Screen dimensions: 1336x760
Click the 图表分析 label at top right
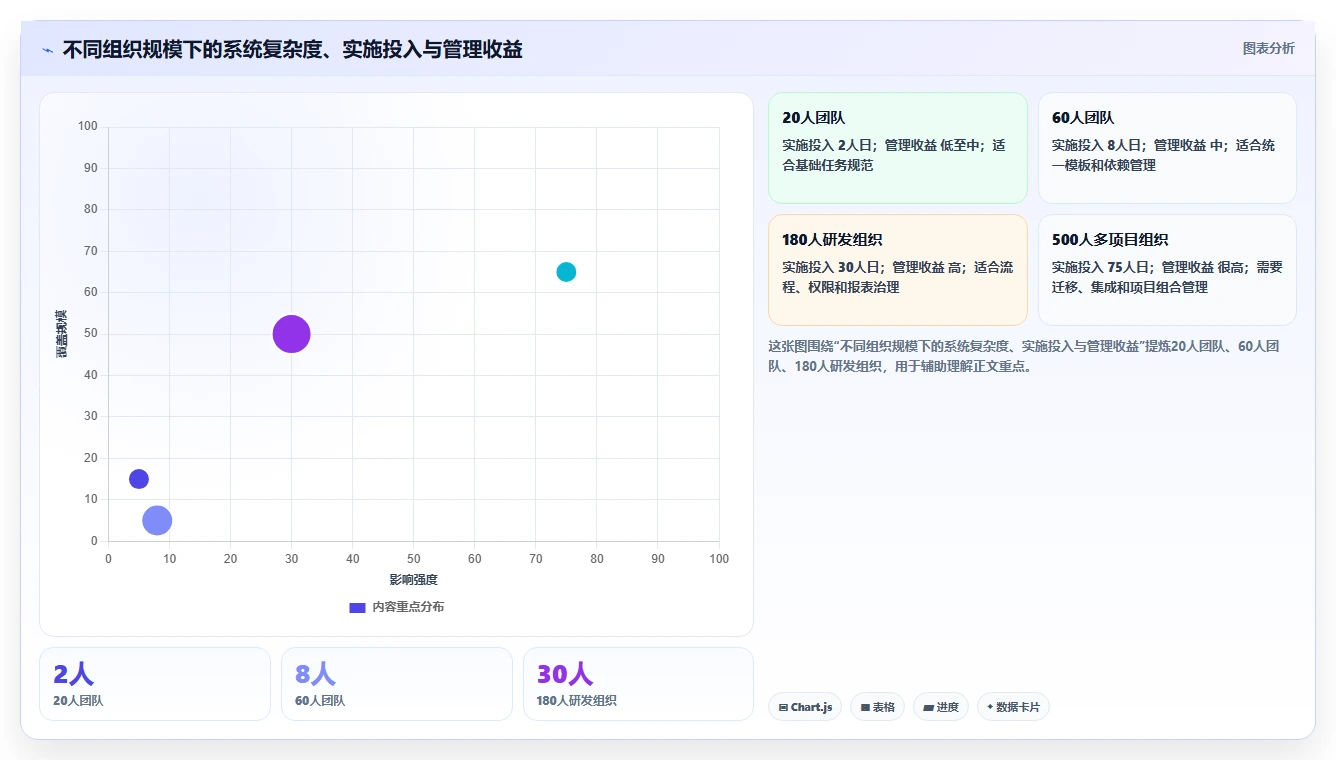1268,48
